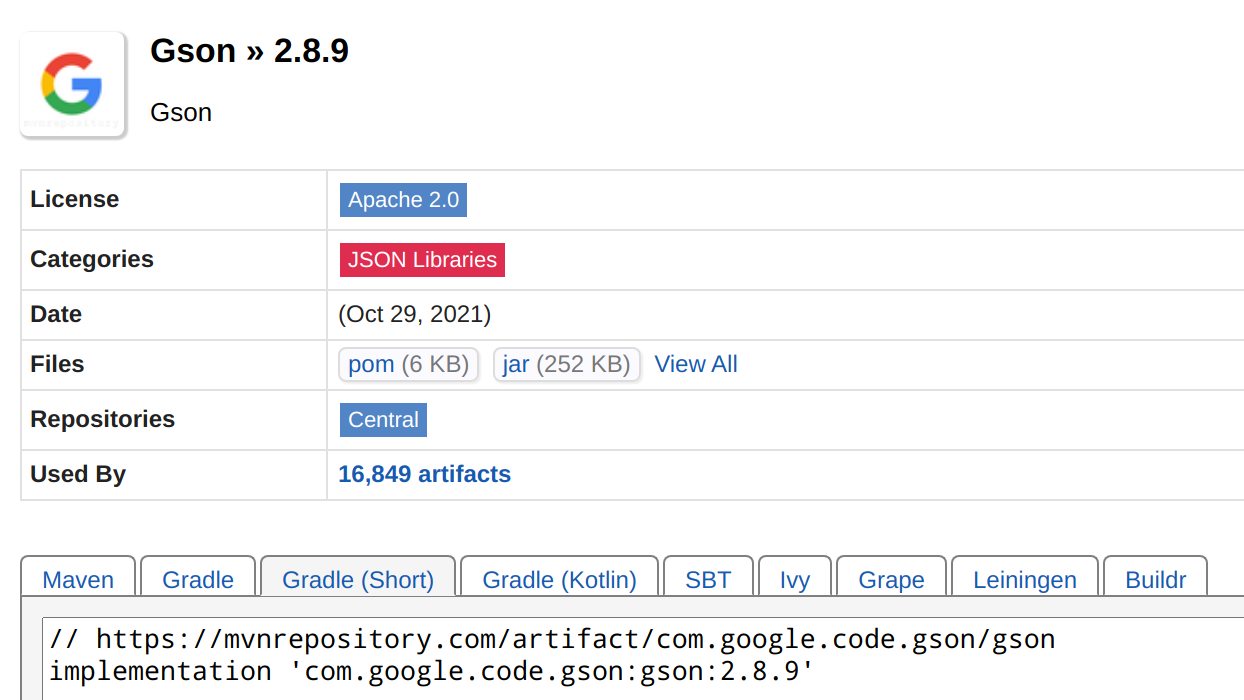Switch to the Leiningen tab
Viewport: 1244px width, 700px height.
[1024, 579]
